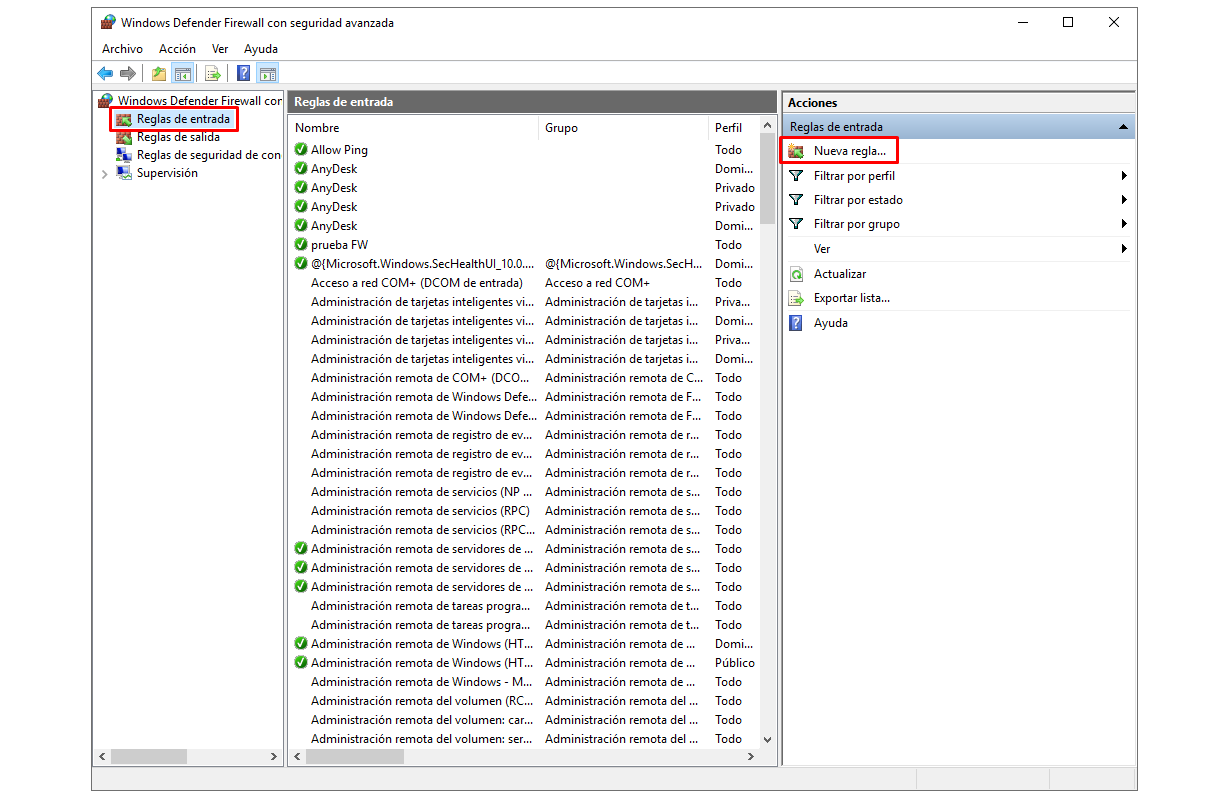Select rule "Administración remota del volumen (RC..."
This screenshot has width=1221, height=800.
(421, 701)
